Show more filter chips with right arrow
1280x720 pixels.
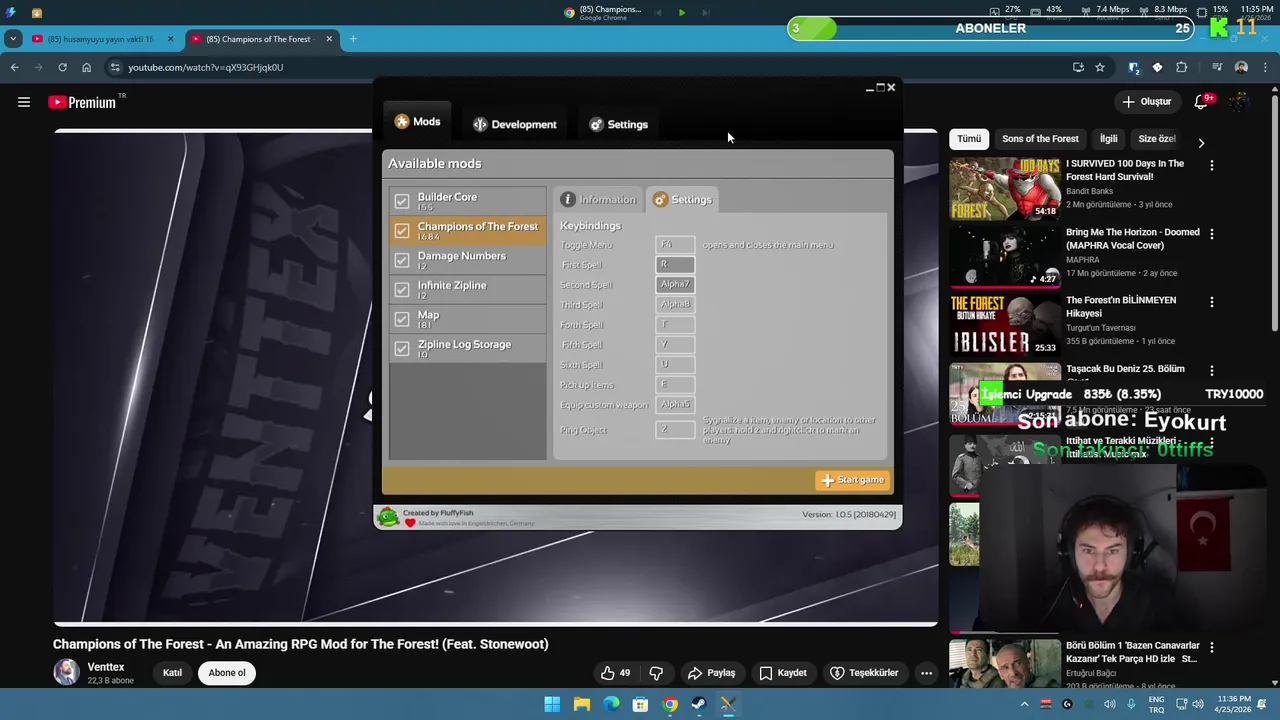coord(1201,143)
